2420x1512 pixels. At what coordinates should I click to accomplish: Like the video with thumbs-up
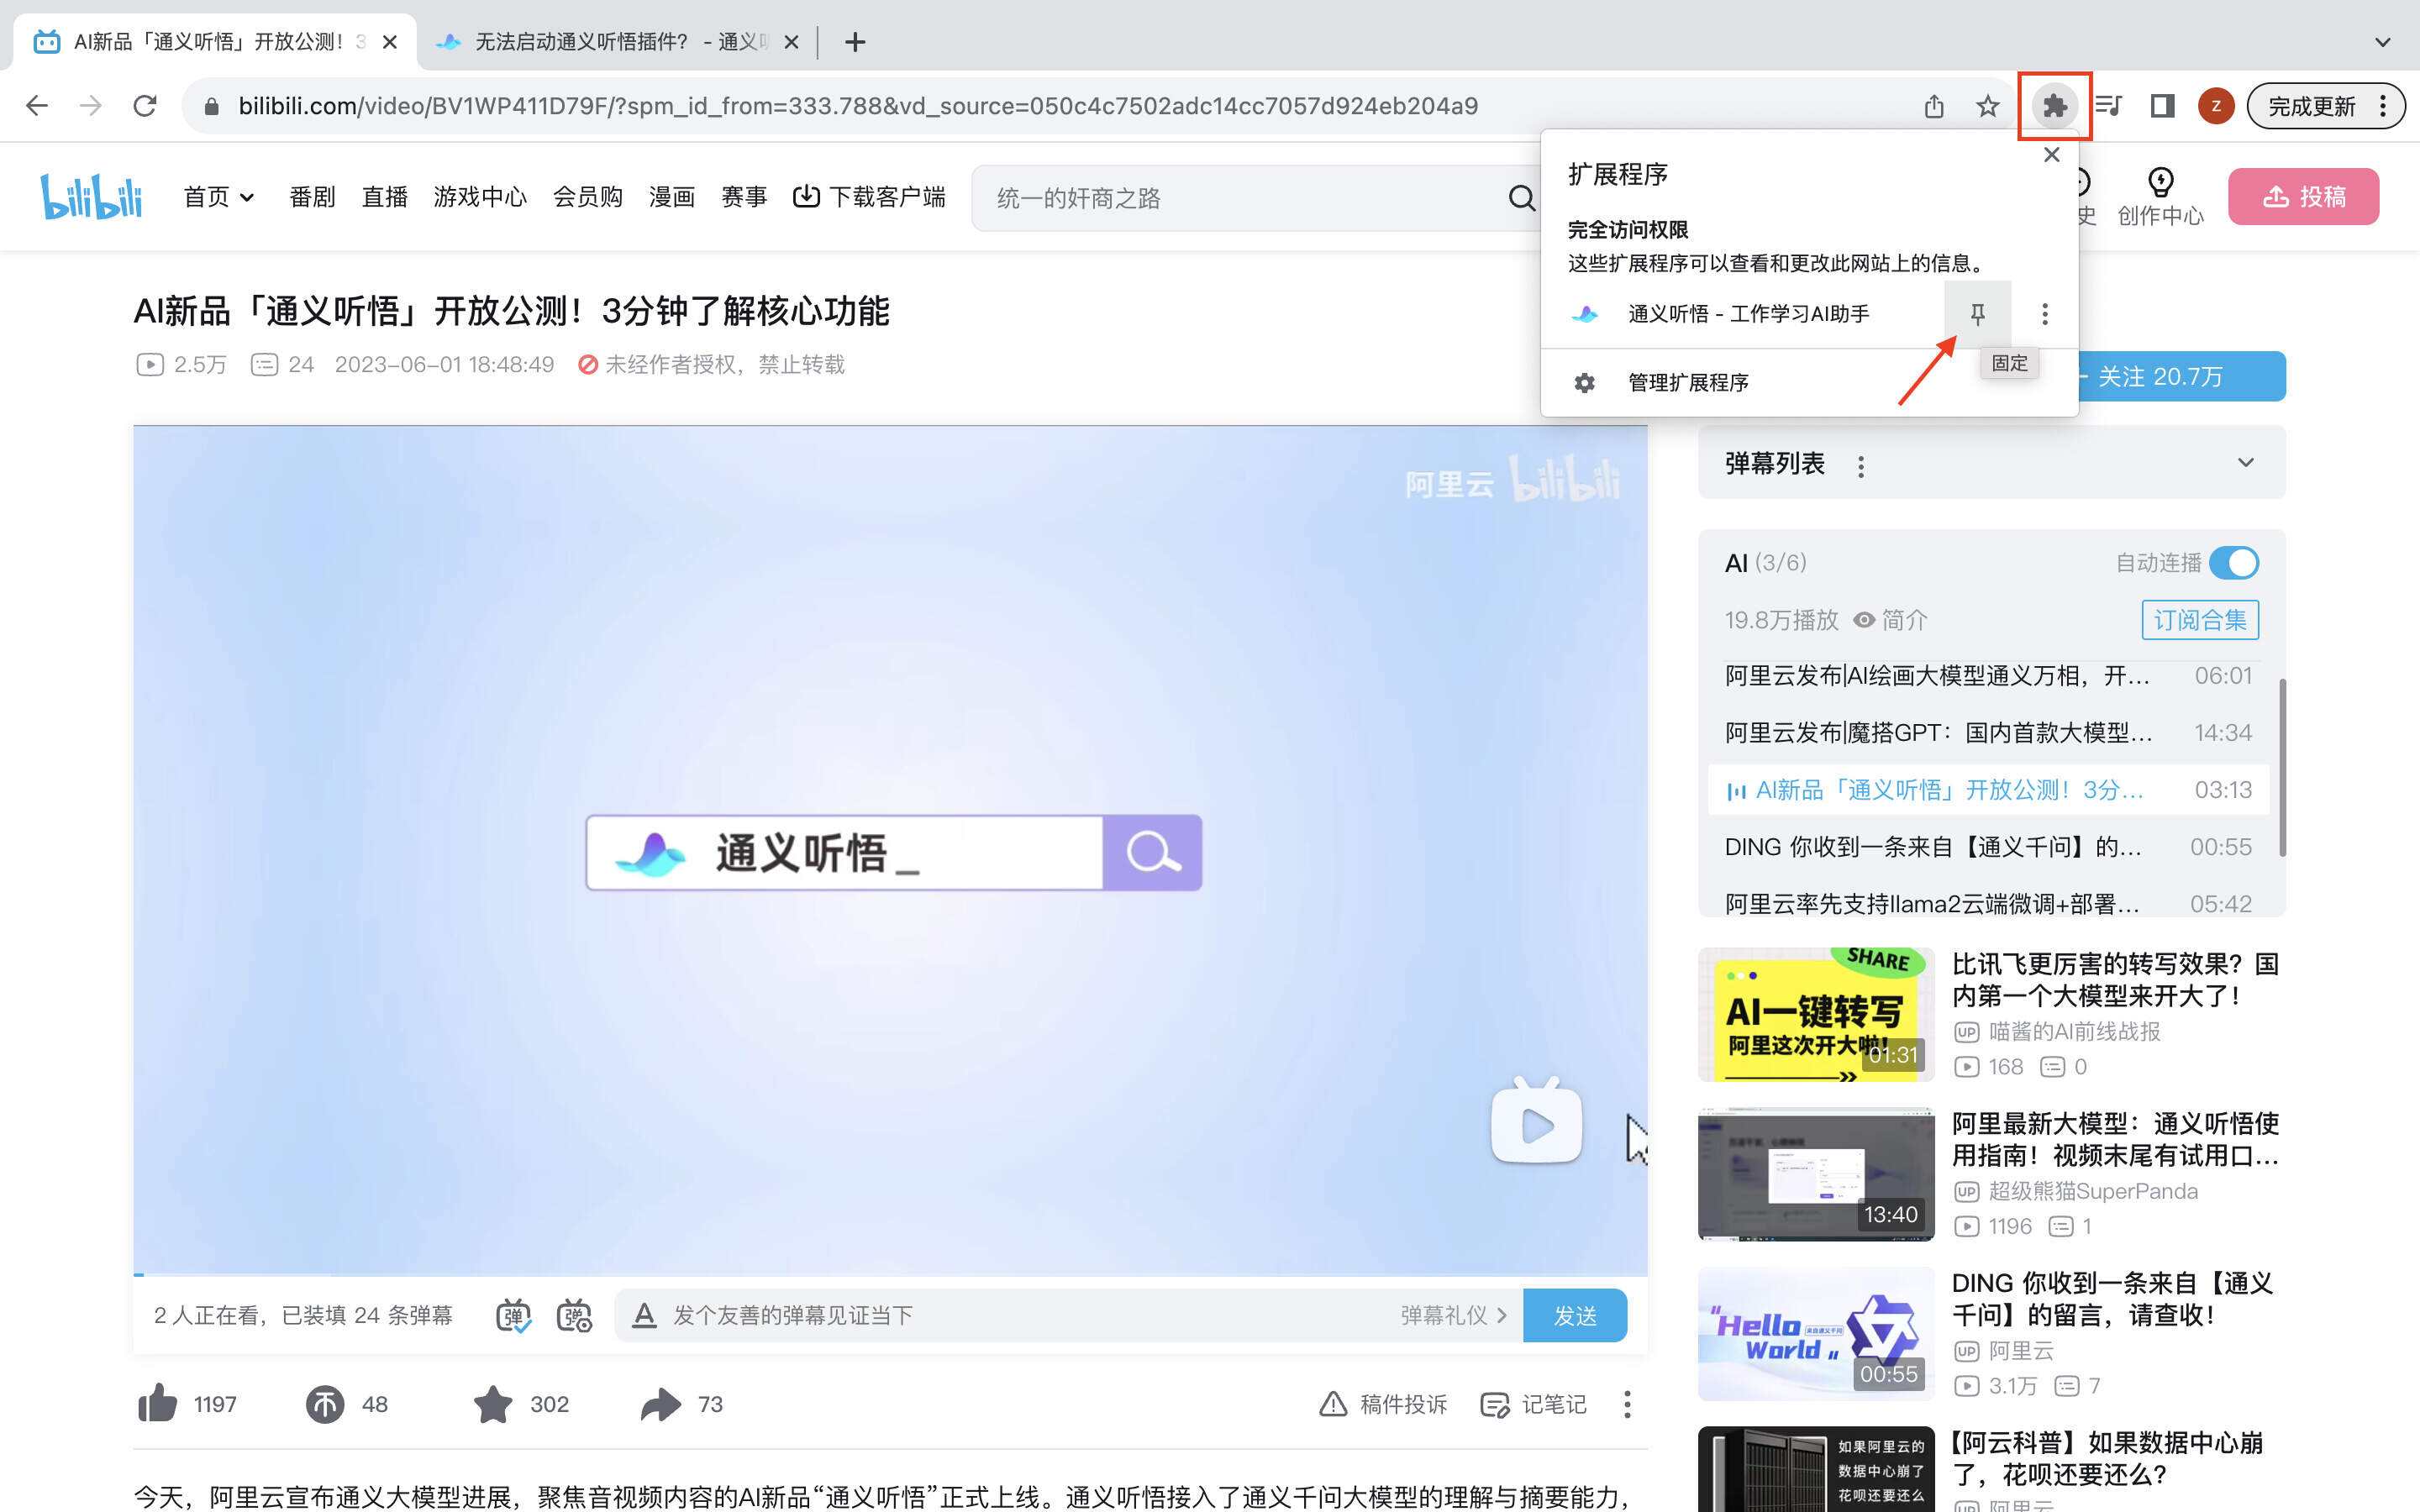click(157, 1404)
